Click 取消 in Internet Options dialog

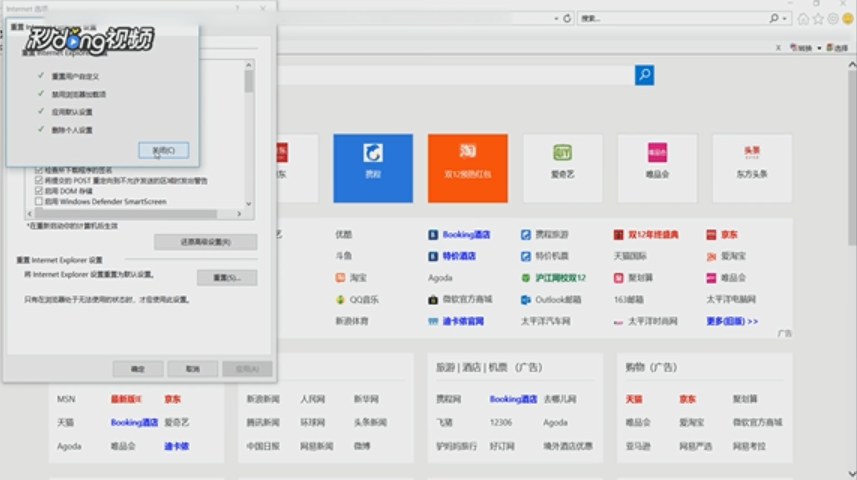(x=192, y=369)
